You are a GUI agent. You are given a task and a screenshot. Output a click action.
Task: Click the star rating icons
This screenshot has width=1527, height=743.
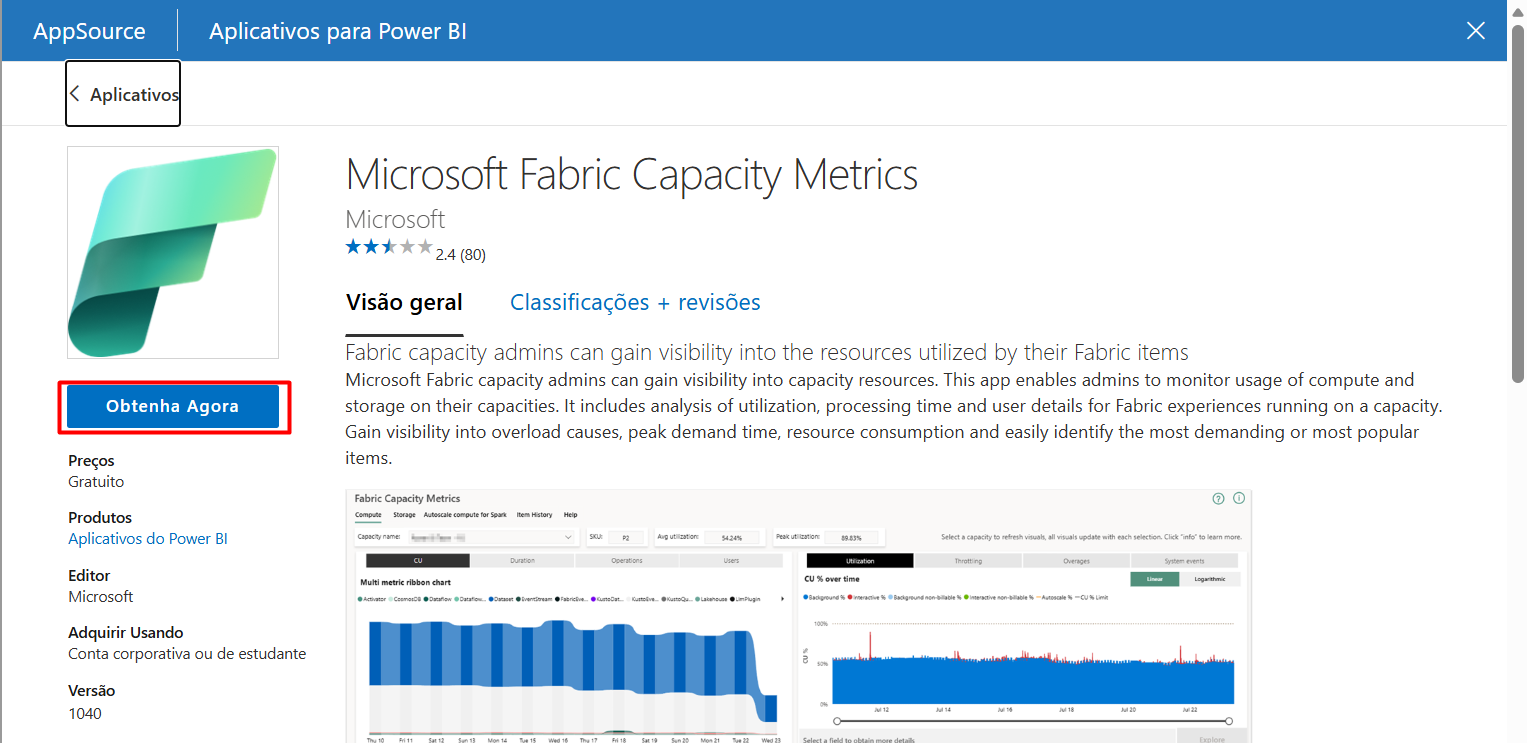point(389,247)
